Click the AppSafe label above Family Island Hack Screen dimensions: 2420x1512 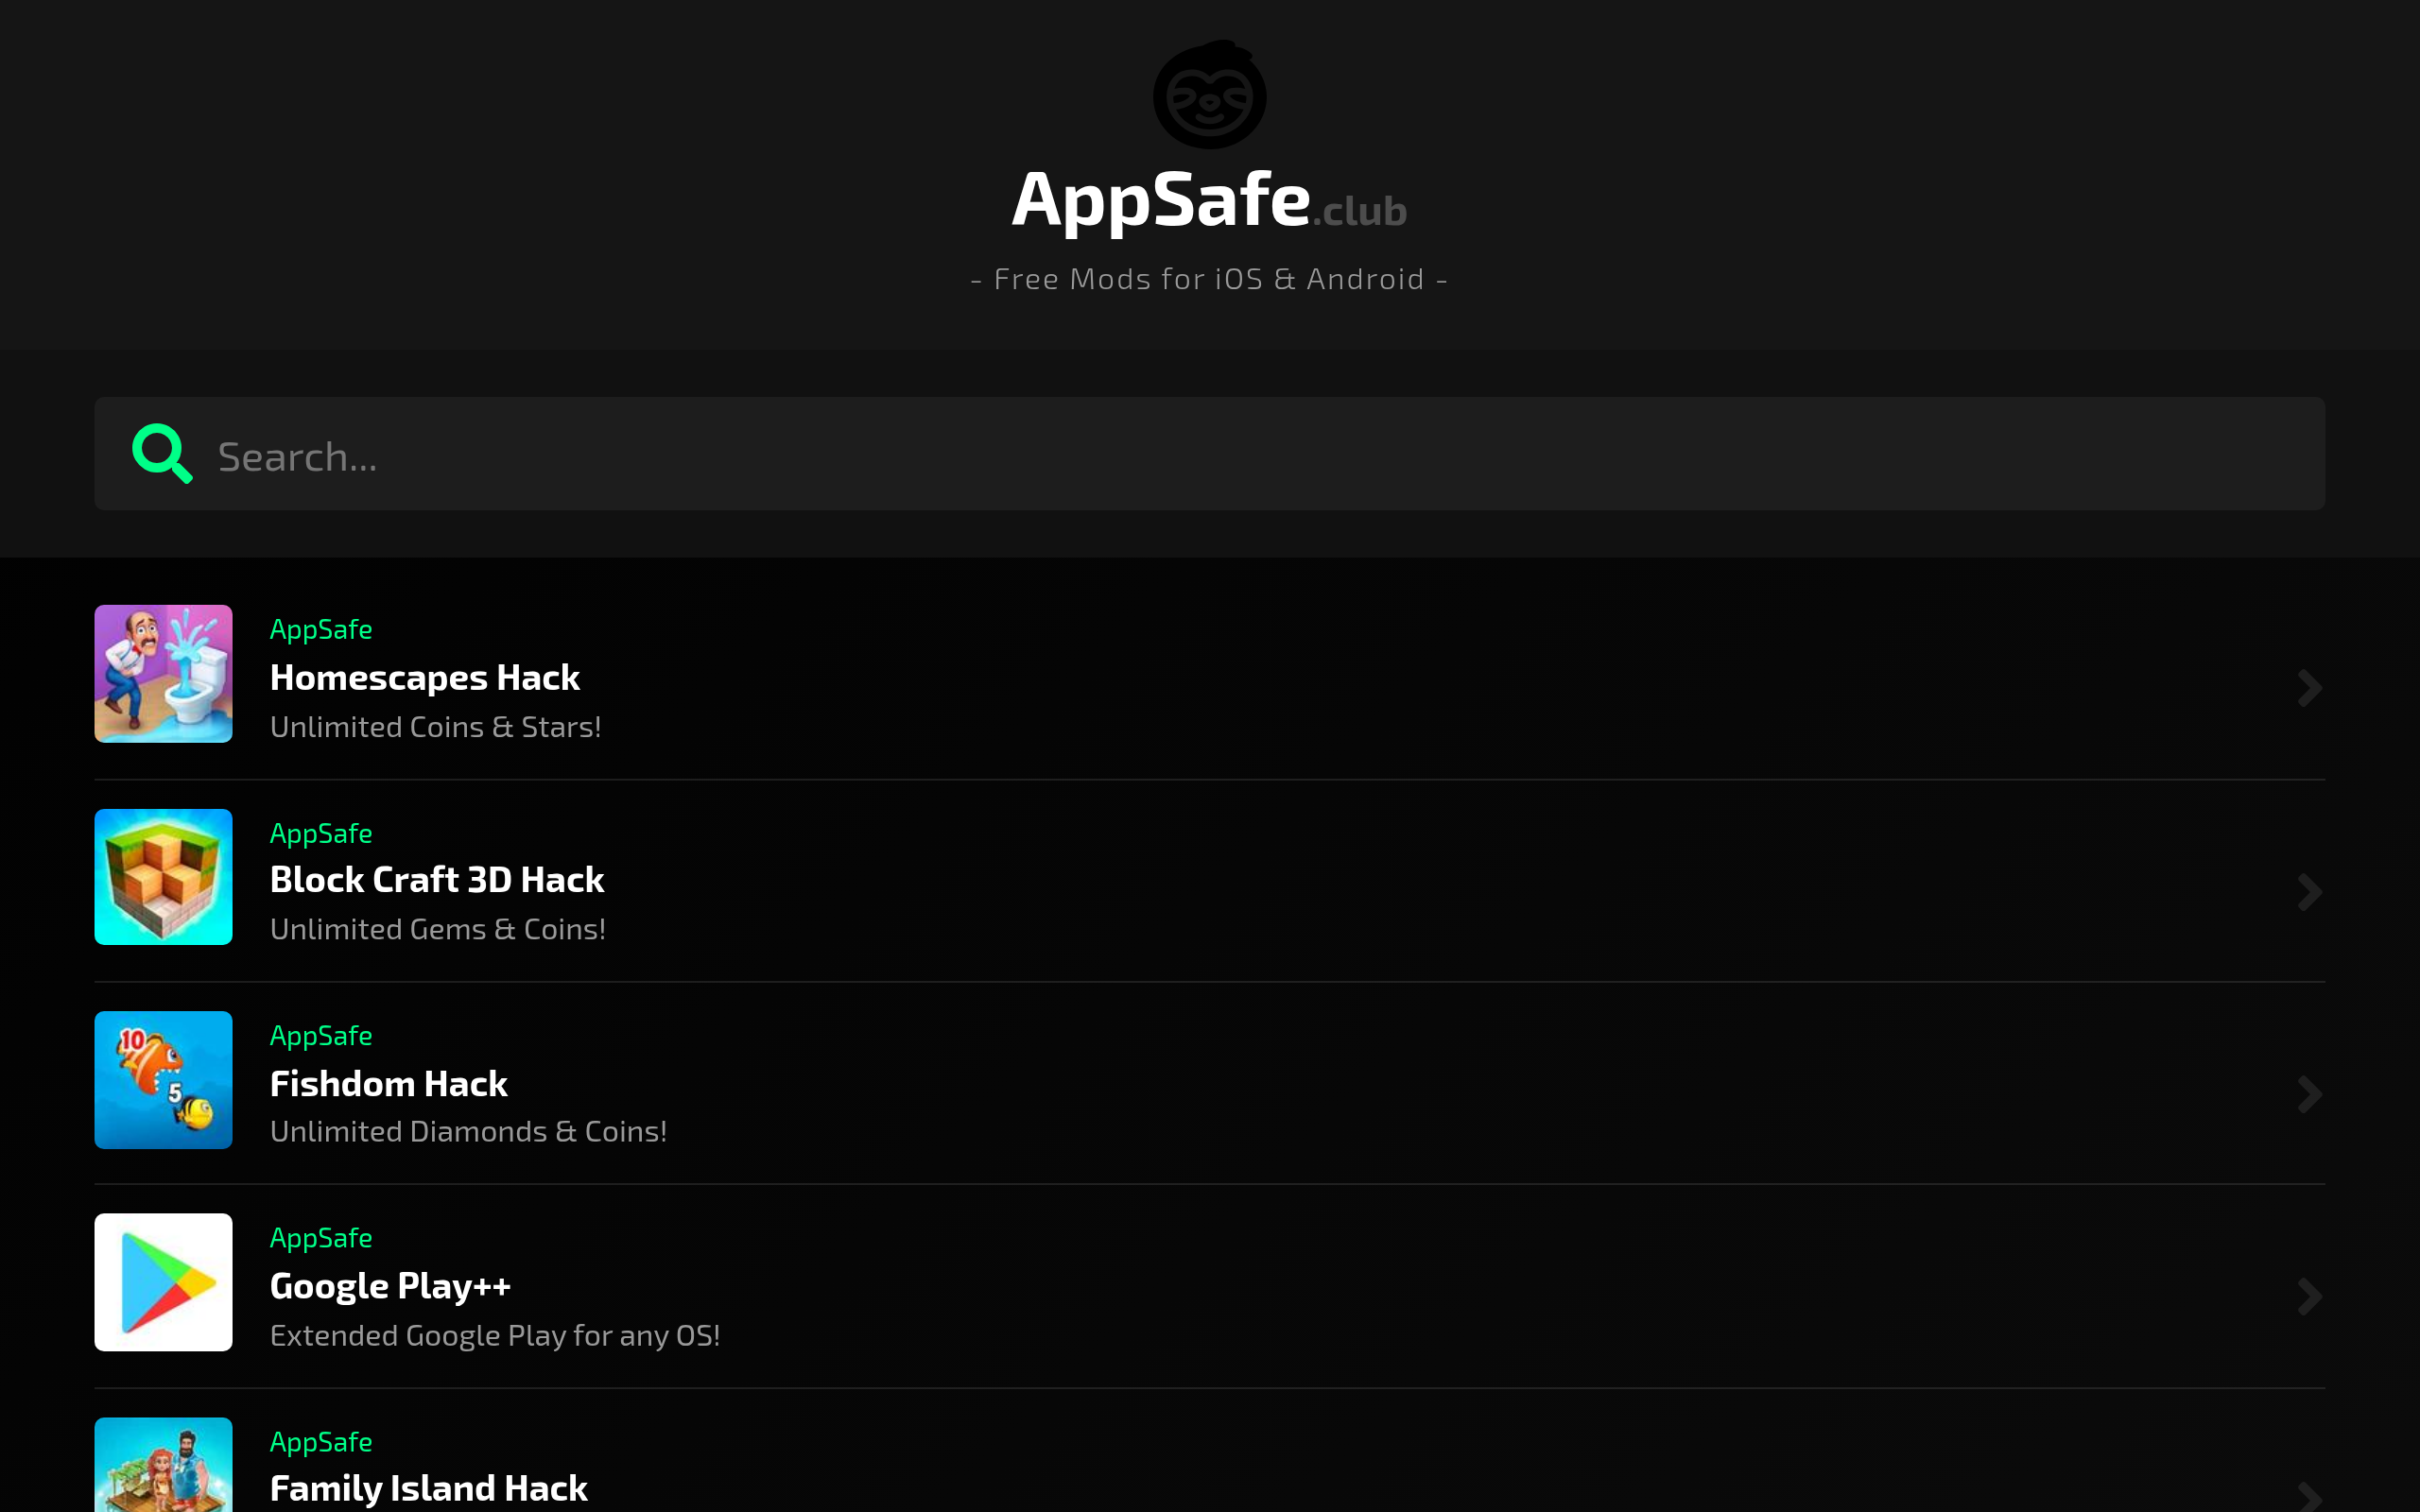coord(321,1440)
